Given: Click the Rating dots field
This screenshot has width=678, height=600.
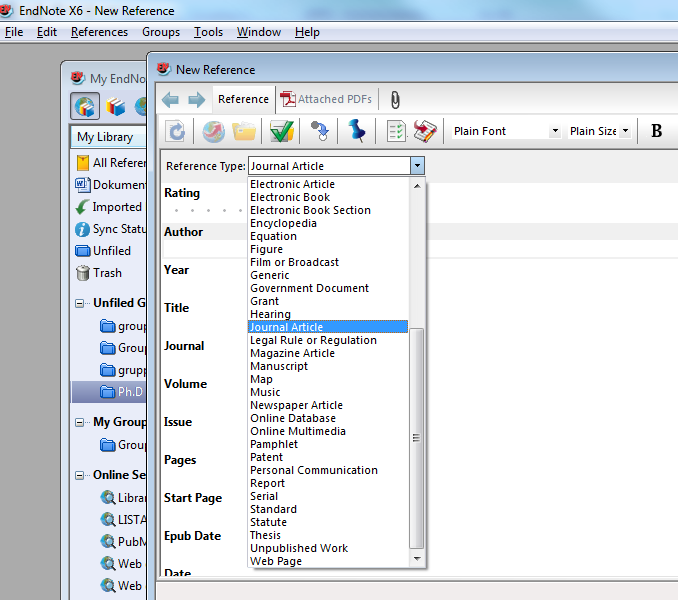Looking at the screenshot, I should pos(208,211).
